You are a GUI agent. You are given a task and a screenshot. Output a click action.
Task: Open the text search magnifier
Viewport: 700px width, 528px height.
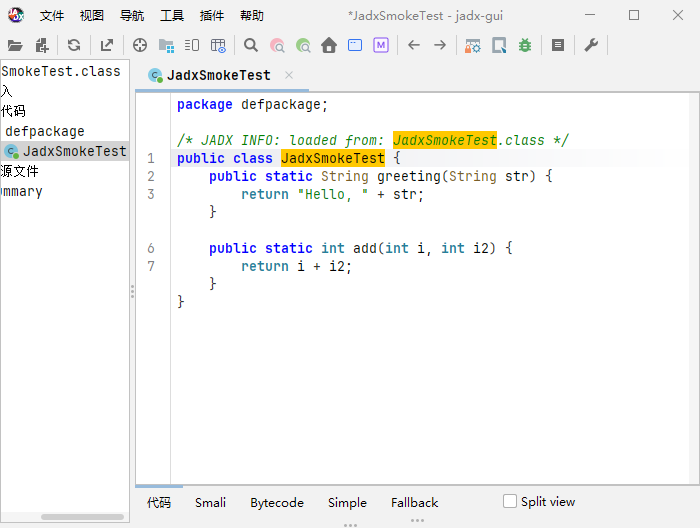251,45
